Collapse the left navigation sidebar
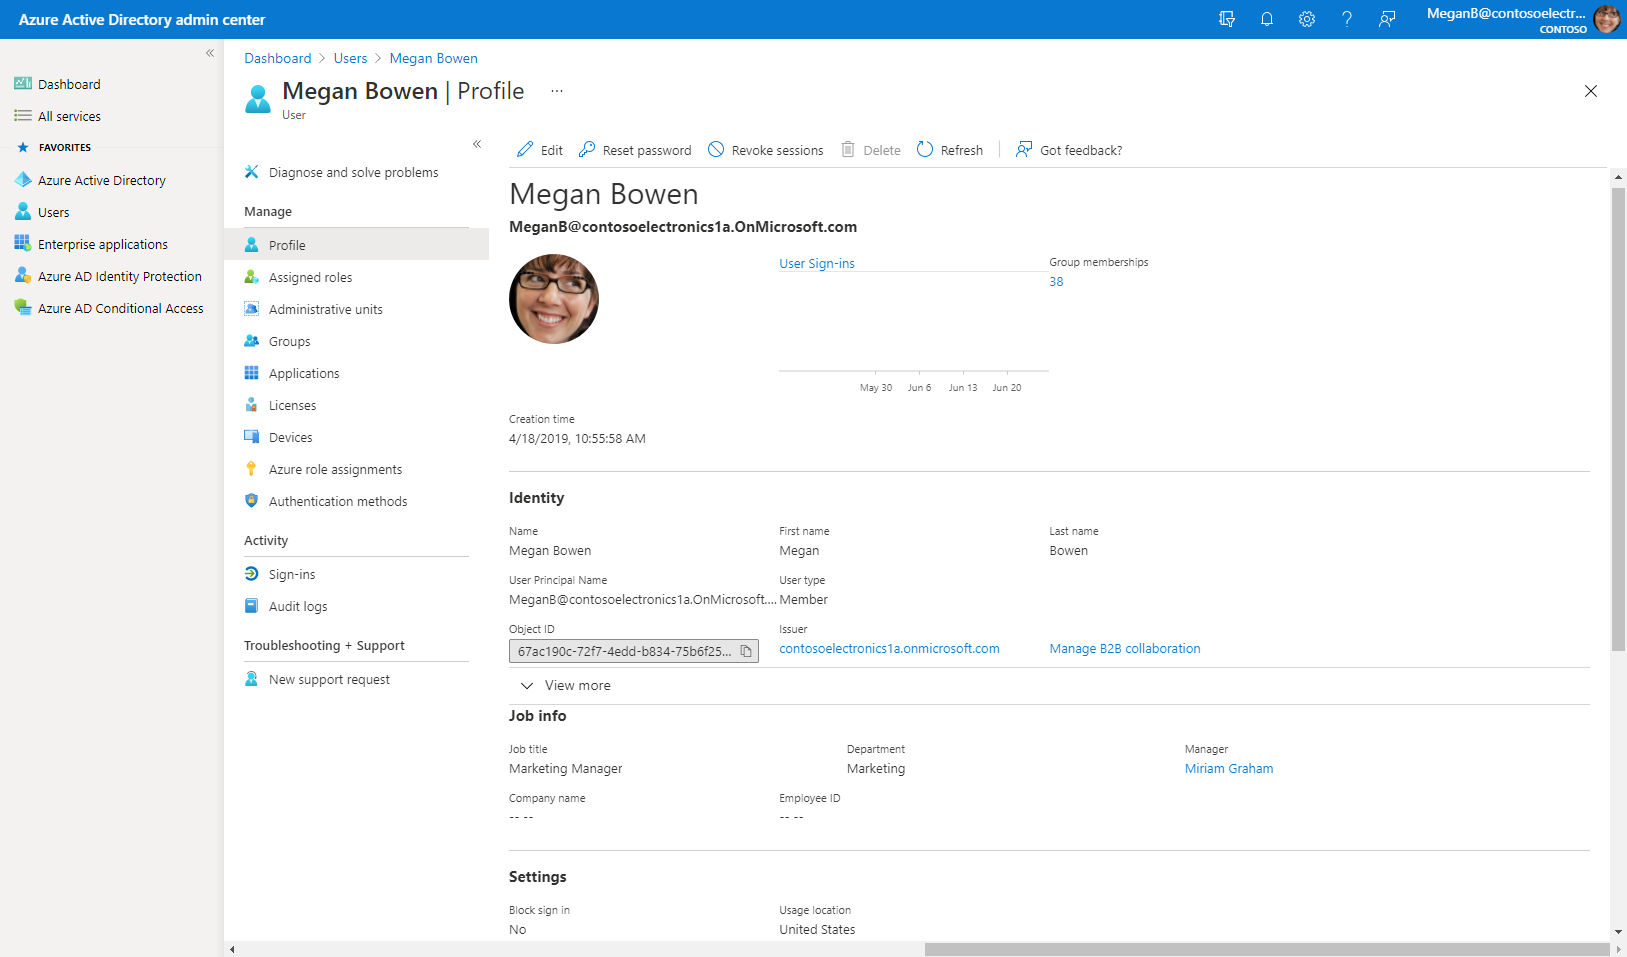This screenshot has height=957, width=1627. 210,53
